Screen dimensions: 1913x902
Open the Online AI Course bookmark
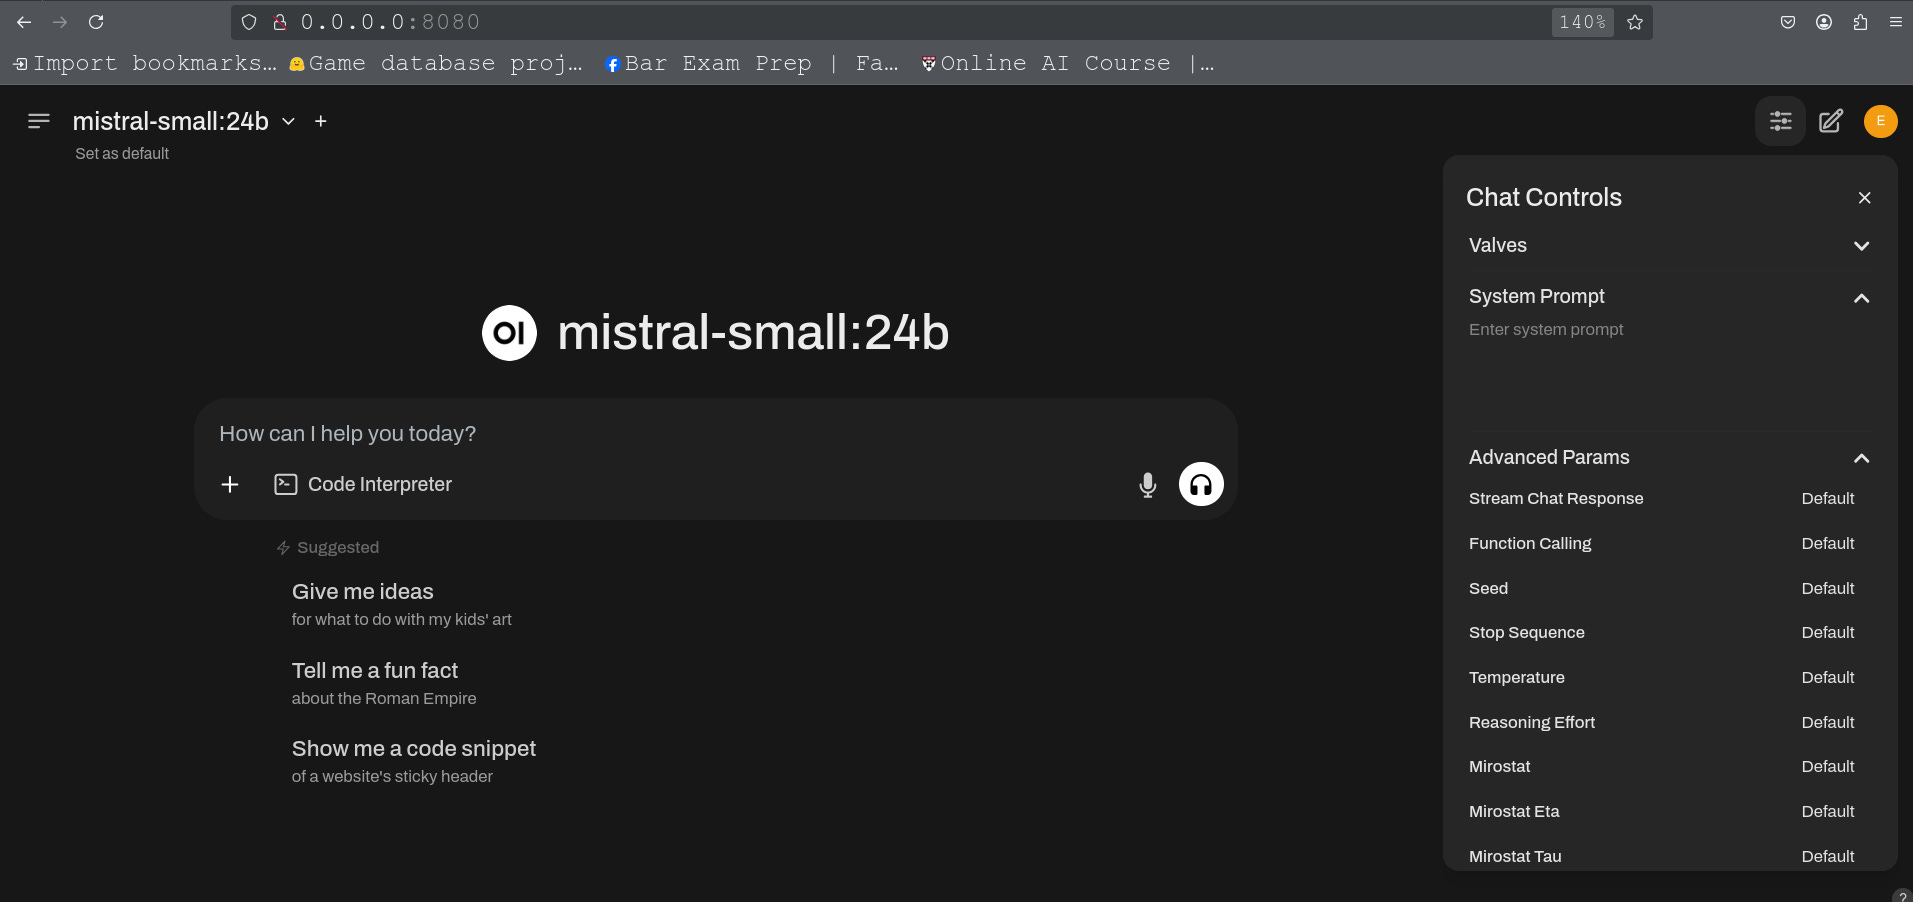pyautogui.click(x=1067, y=63)
